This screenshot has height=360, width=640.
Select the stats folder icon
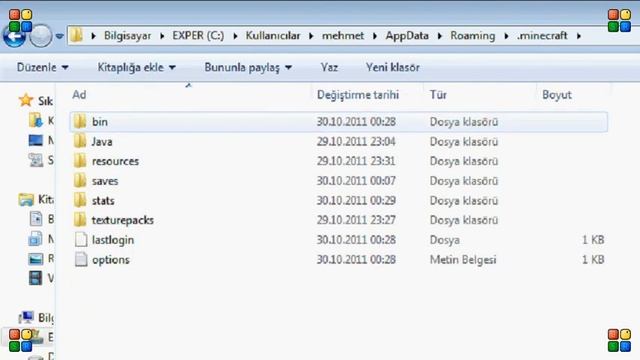point(80,200)
